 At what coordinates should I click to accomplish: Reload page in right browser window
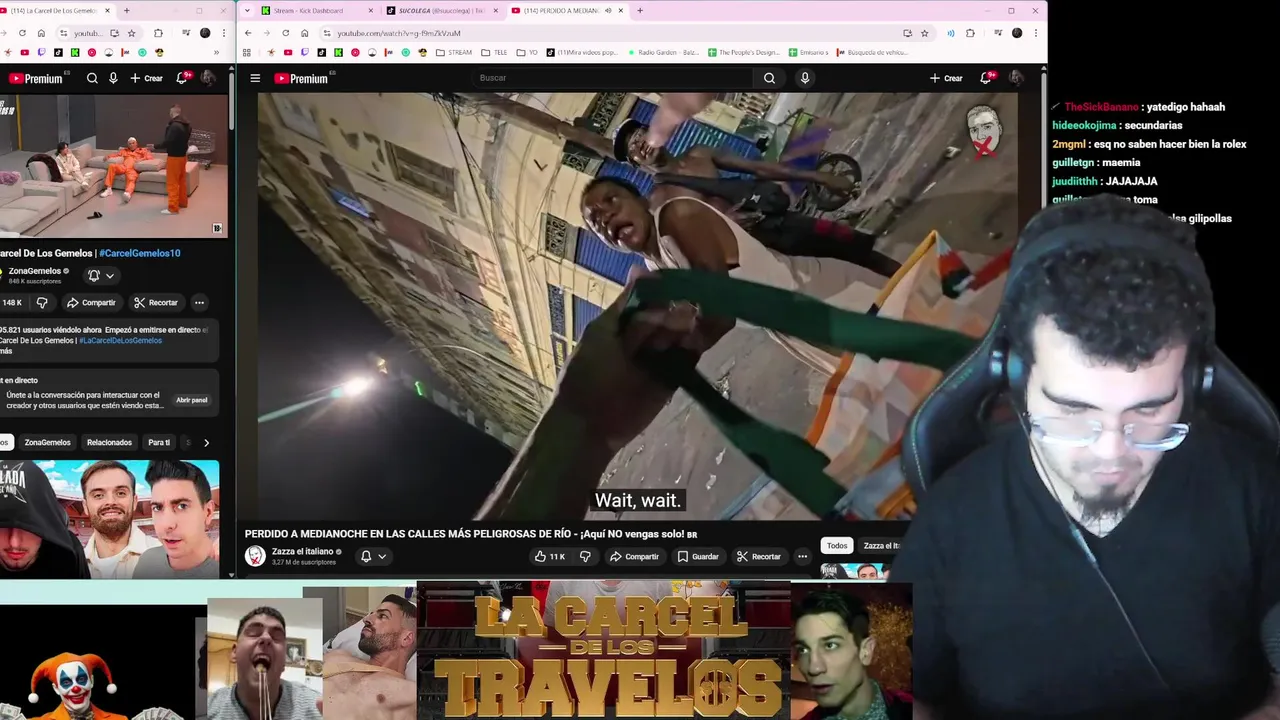click(x=286, y=33)
